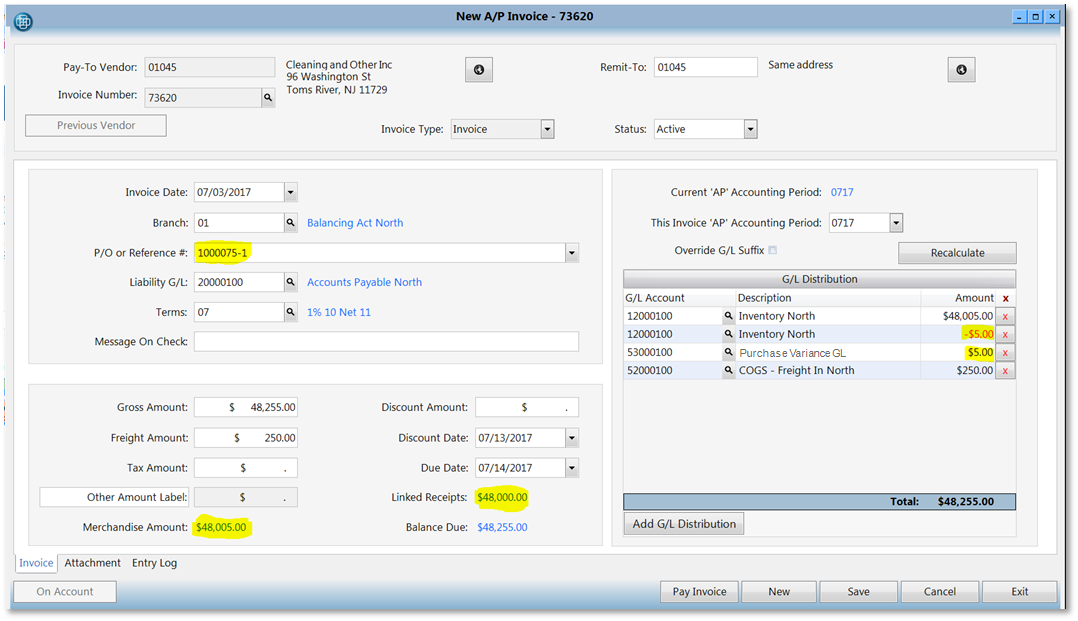Delete the COGS Freight In North distribution line
The width and height of the screenshot is (1078, 621).
coord(1005,370)
